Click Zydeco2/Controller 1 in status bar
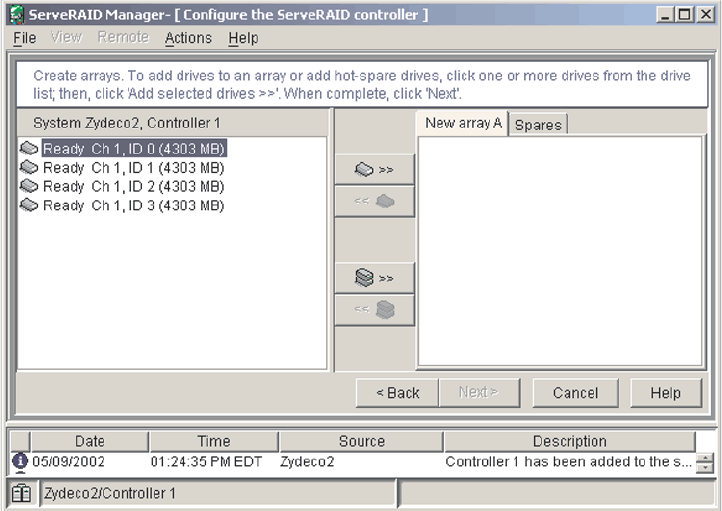 (110, 493)
